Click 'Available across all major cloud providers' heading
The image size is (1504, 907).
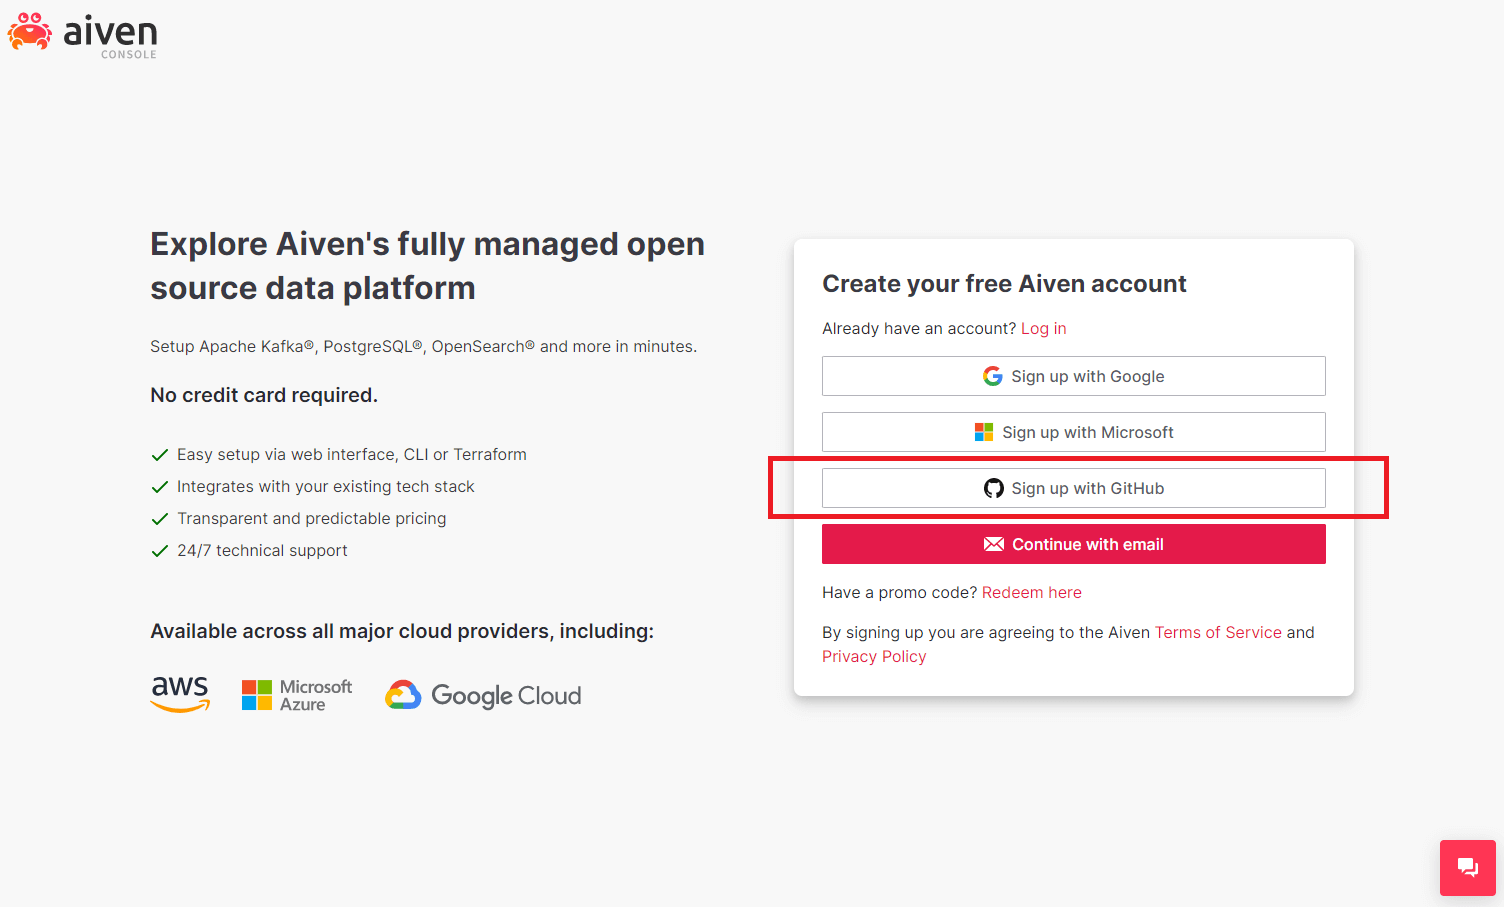[x=402, y=631]
